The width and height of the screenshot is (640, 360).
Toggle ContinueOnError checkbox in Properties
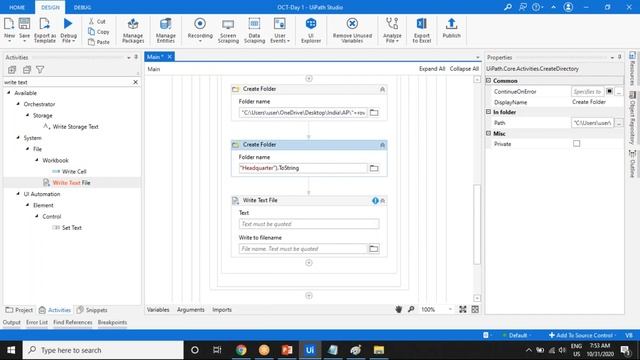point(609,91)
